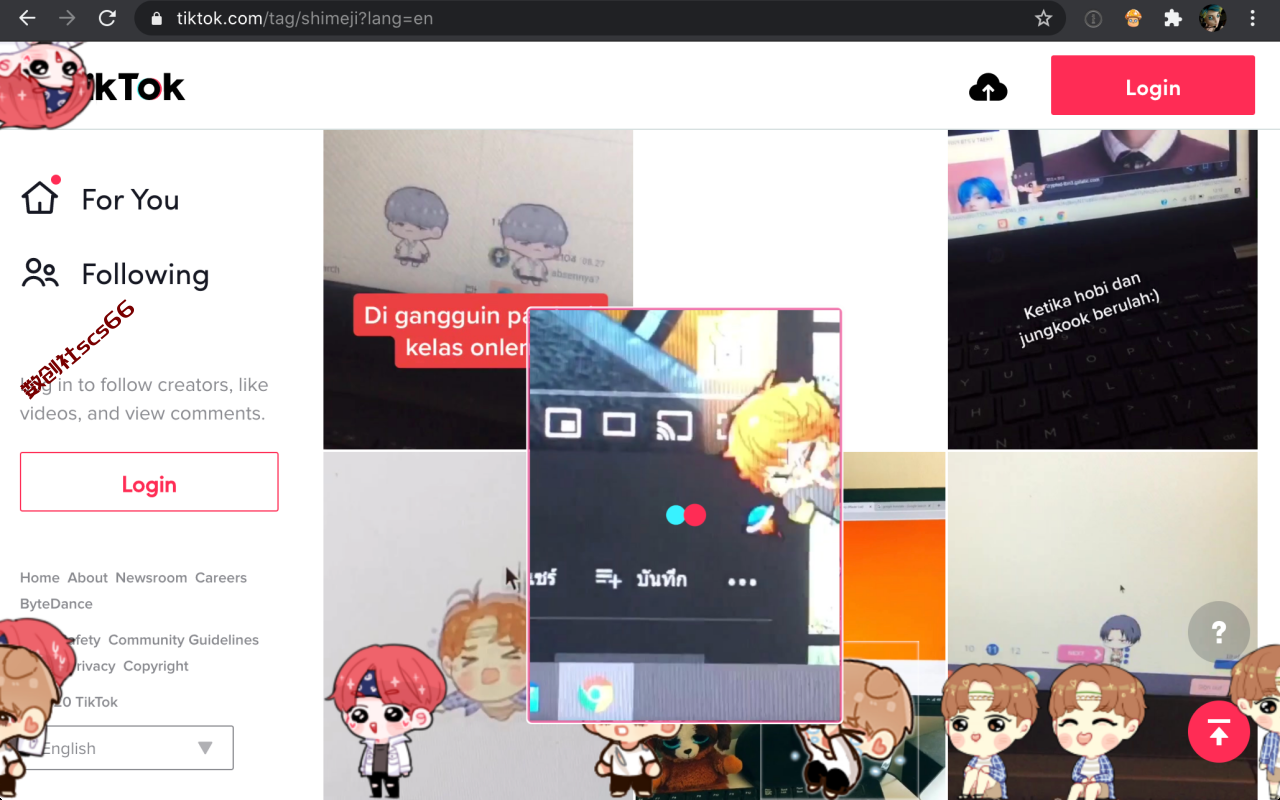Open the Home footer link
1280x800 pixels.
40,578
